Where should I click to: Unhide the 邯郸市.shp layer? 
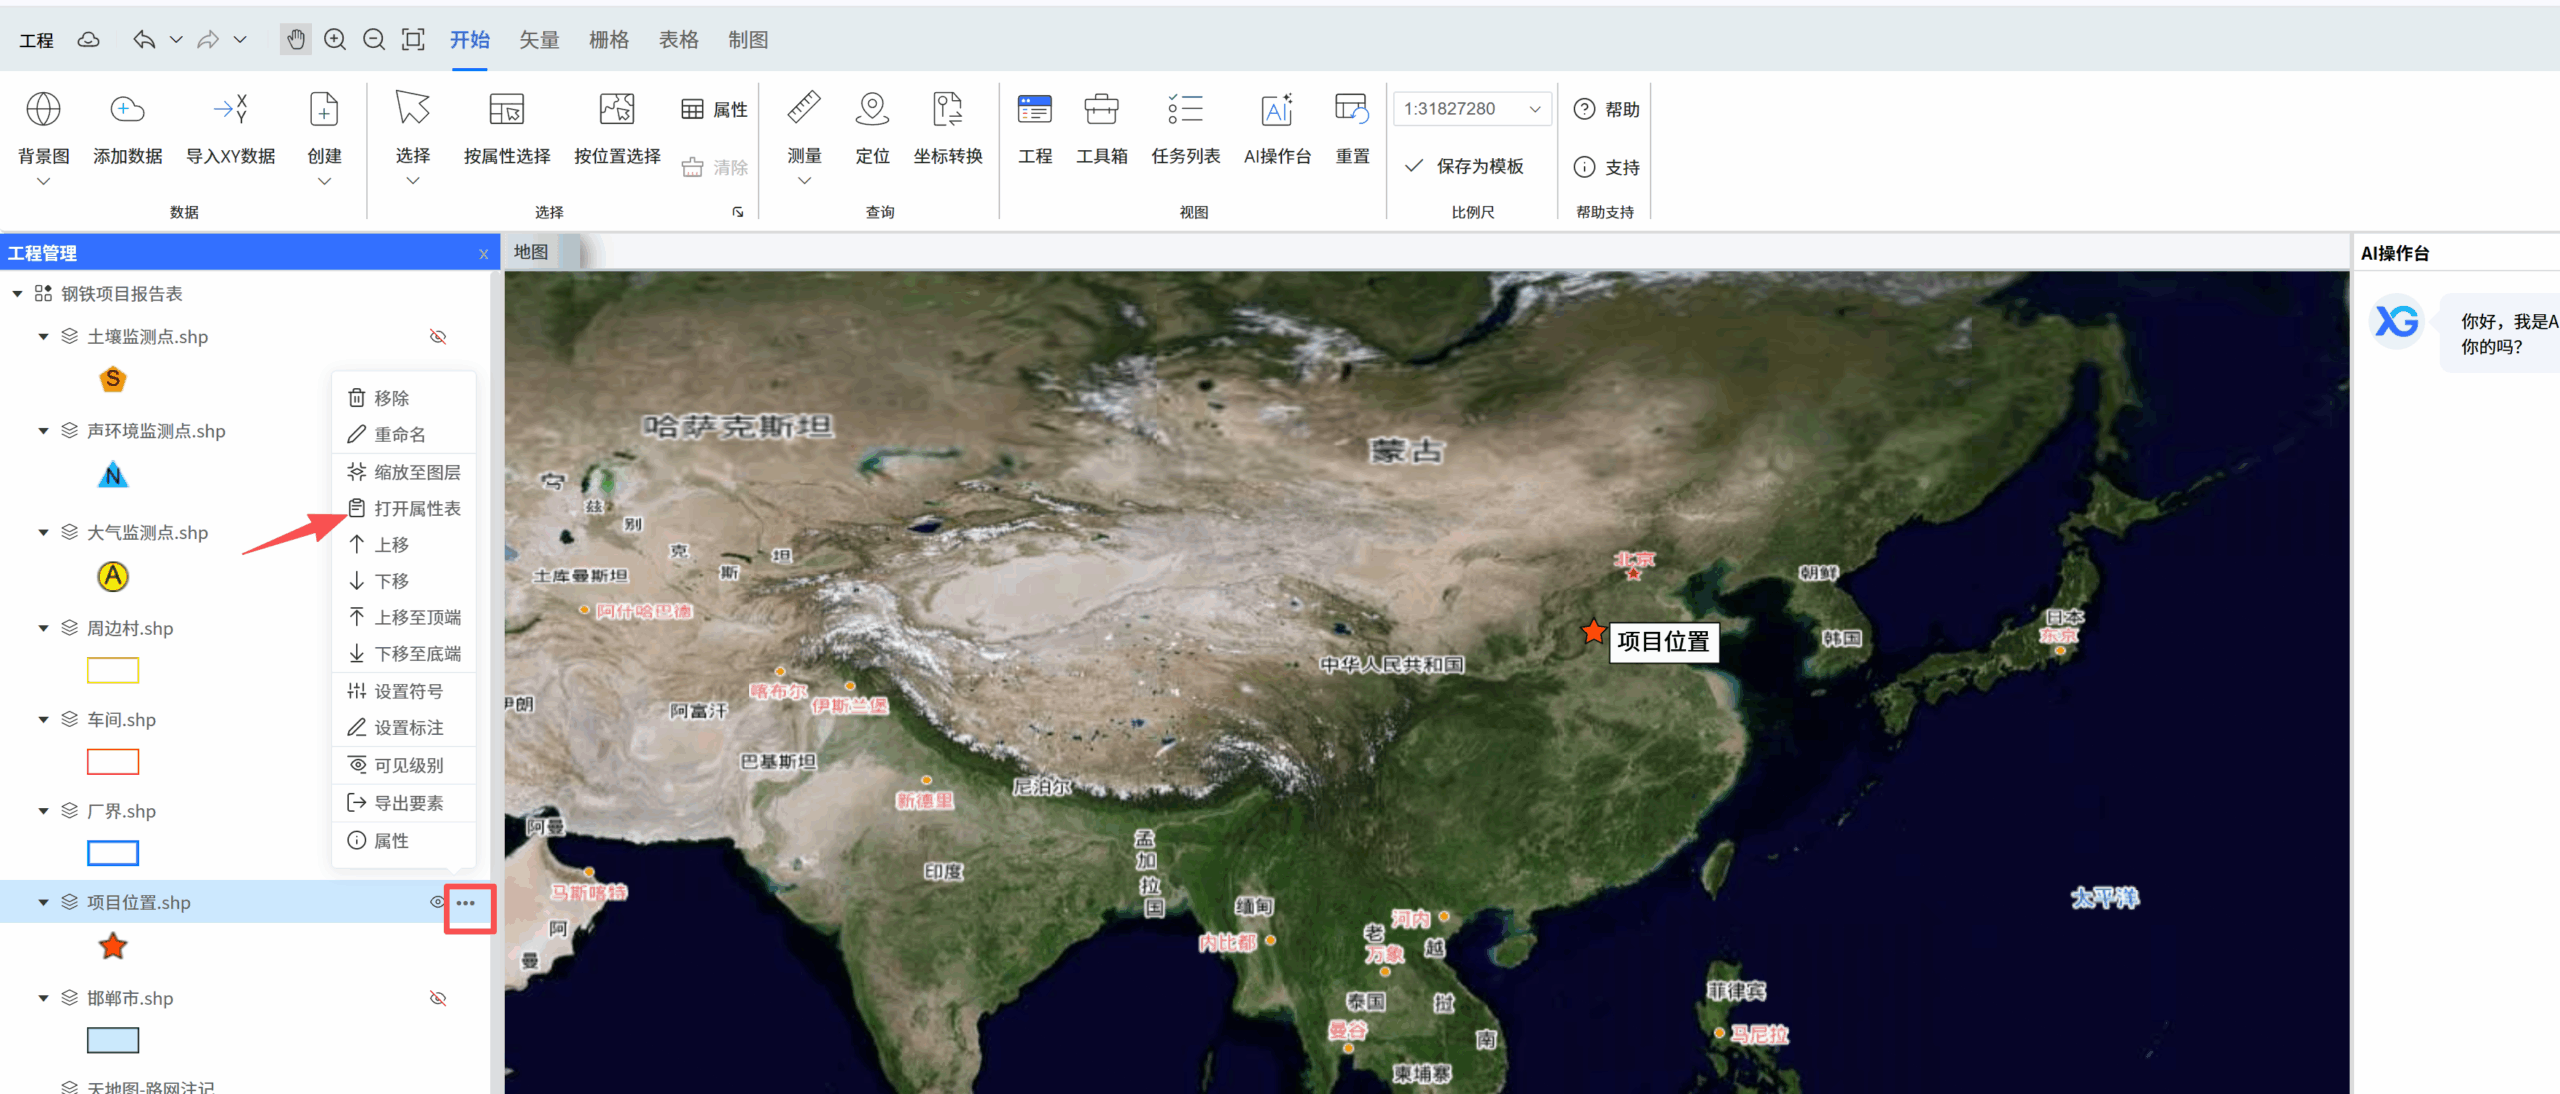click(438, 998)
